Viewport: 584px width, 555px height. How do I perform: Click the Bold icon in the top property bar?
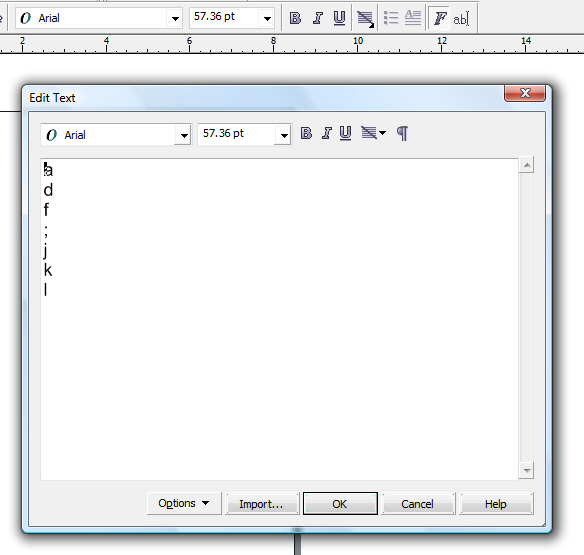(295, 18)
